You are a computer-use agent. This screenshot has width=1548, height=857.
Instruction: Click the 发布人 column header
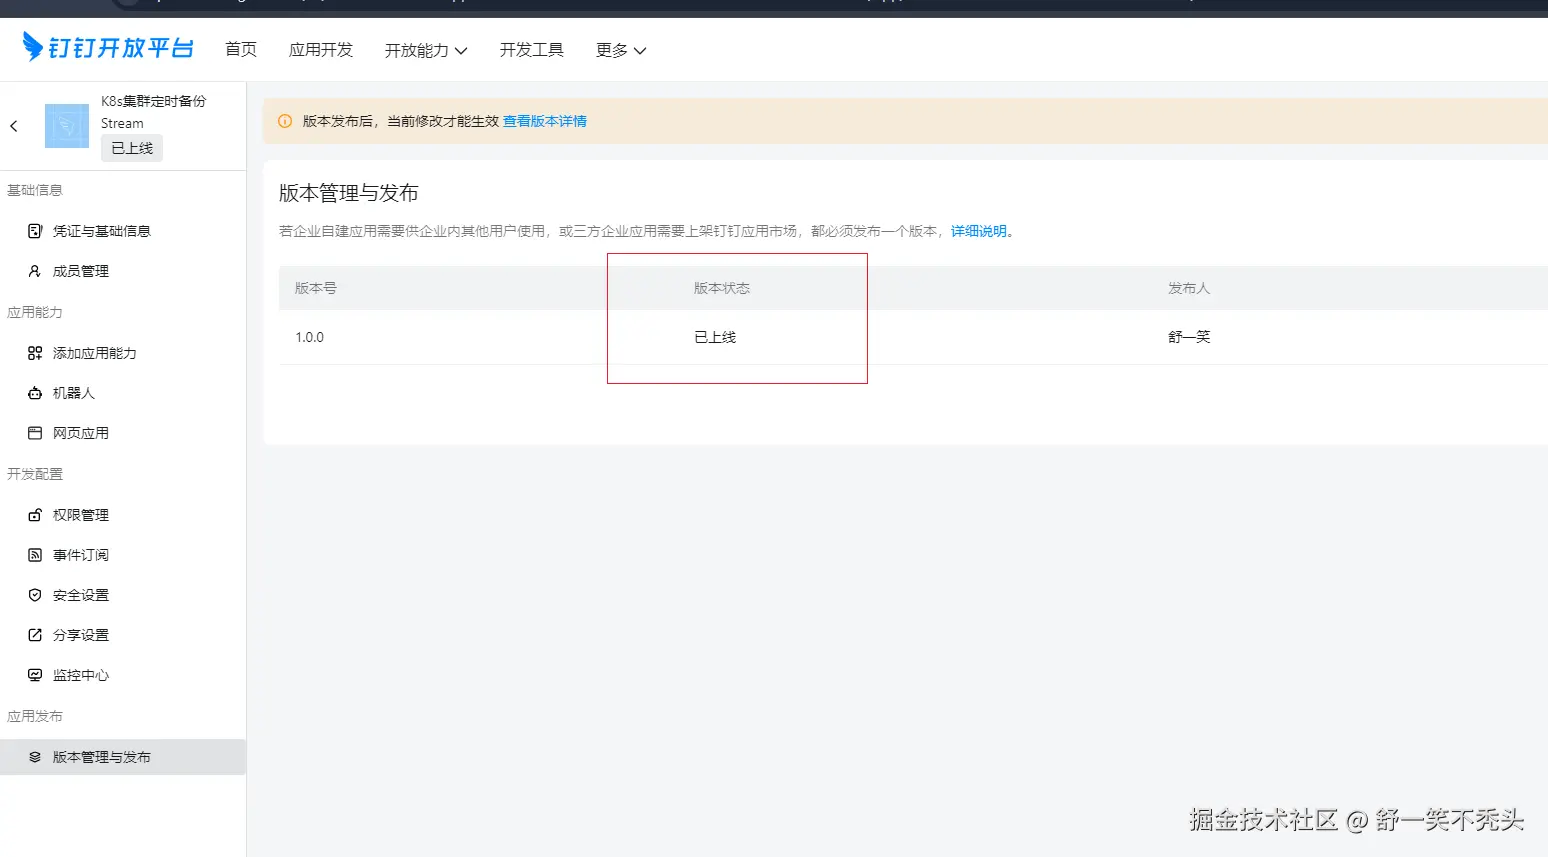pyautogui.click(x=1189, y=288)
